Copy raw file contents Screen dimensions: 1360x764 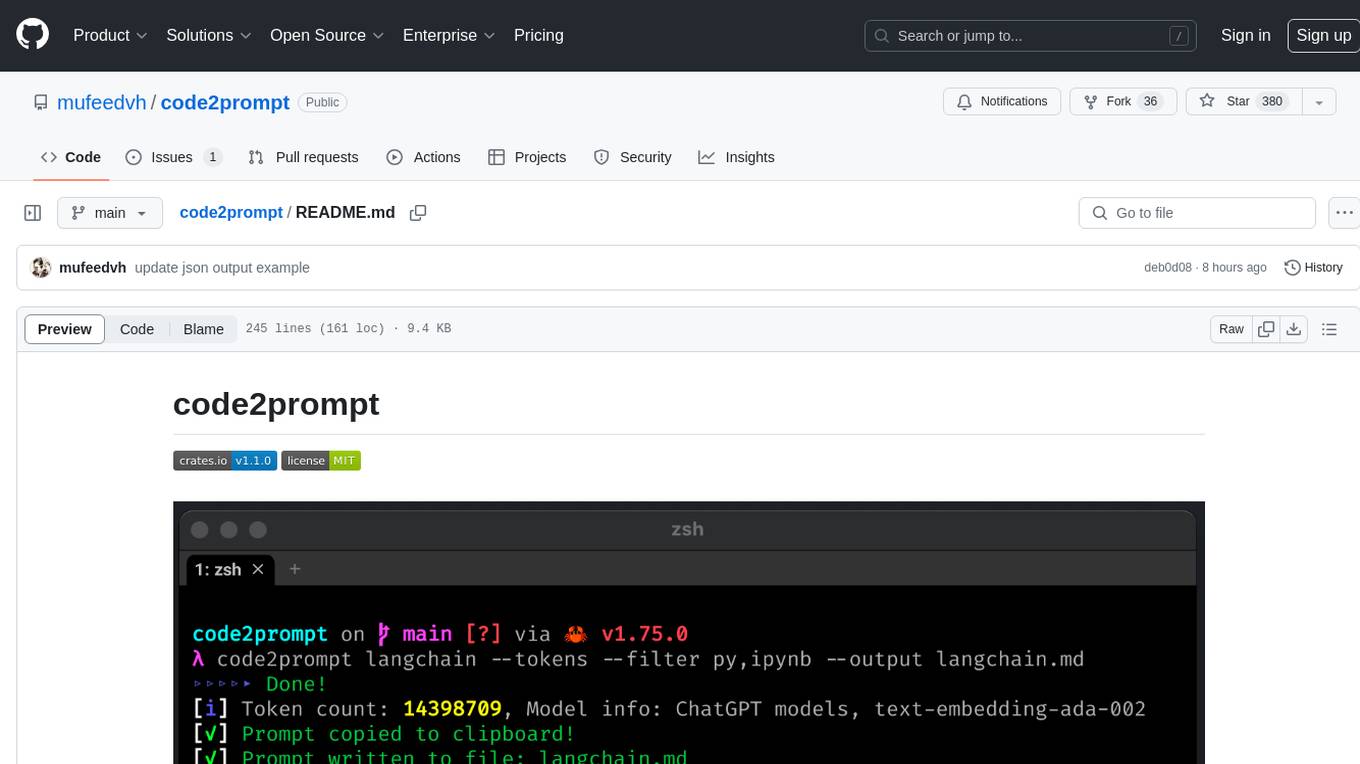[1267, 329]
